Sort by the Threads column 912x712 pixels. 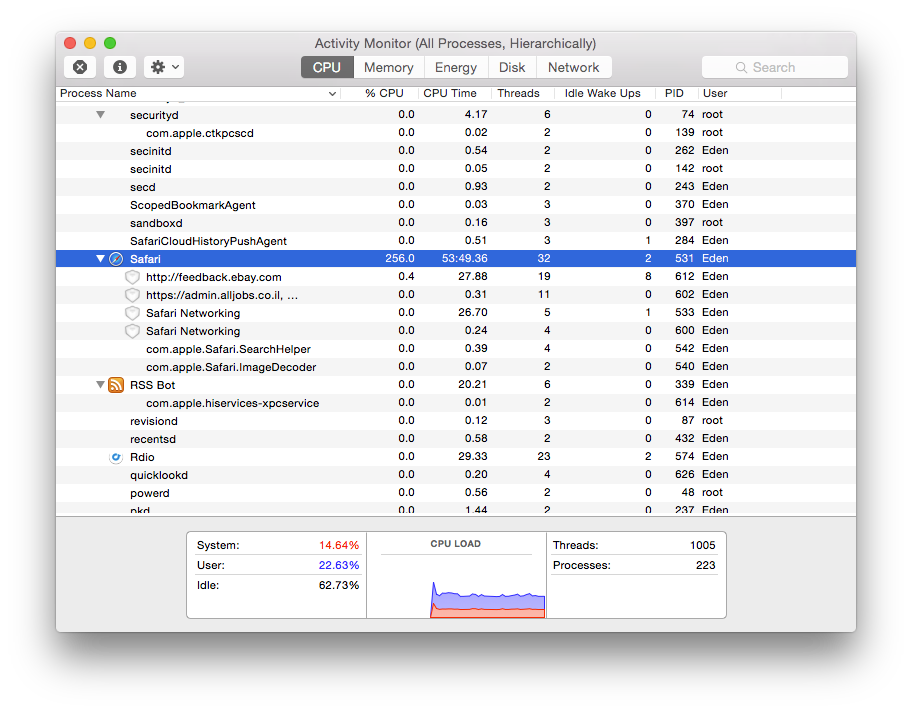(x=518, y=93)
